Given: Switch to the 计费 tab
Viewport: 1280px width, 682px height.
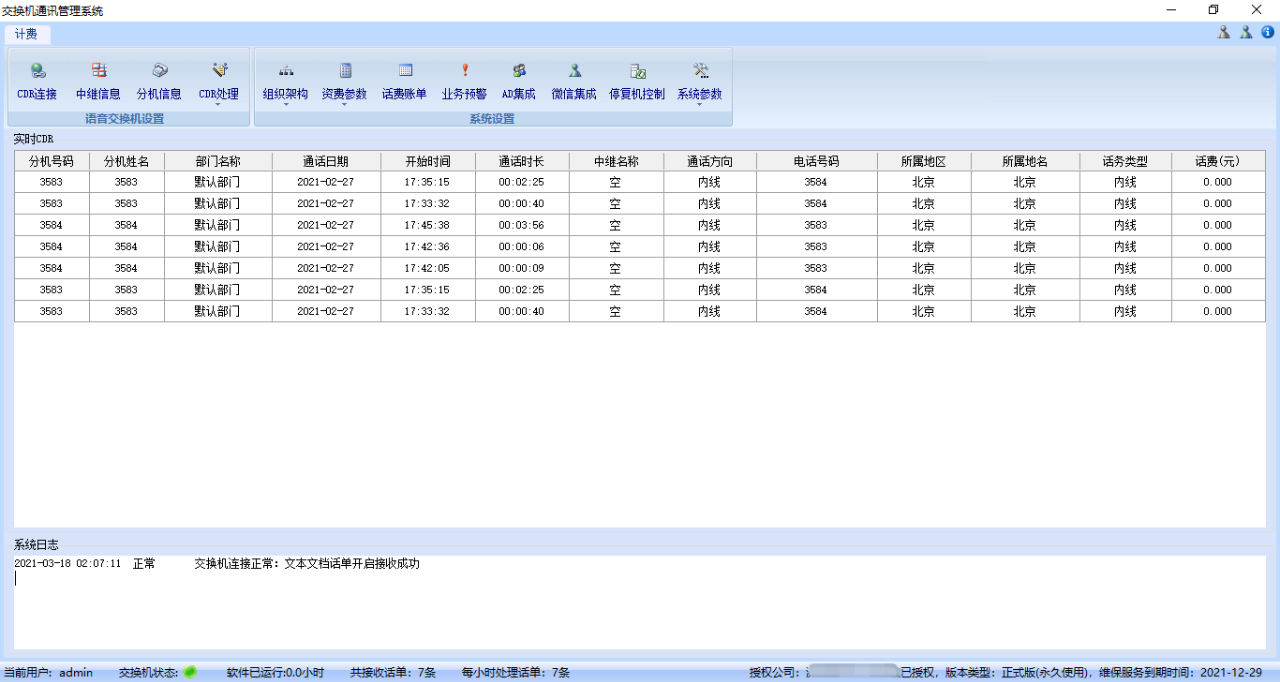Looking at the screenshot, I should (x=26, y=34).
